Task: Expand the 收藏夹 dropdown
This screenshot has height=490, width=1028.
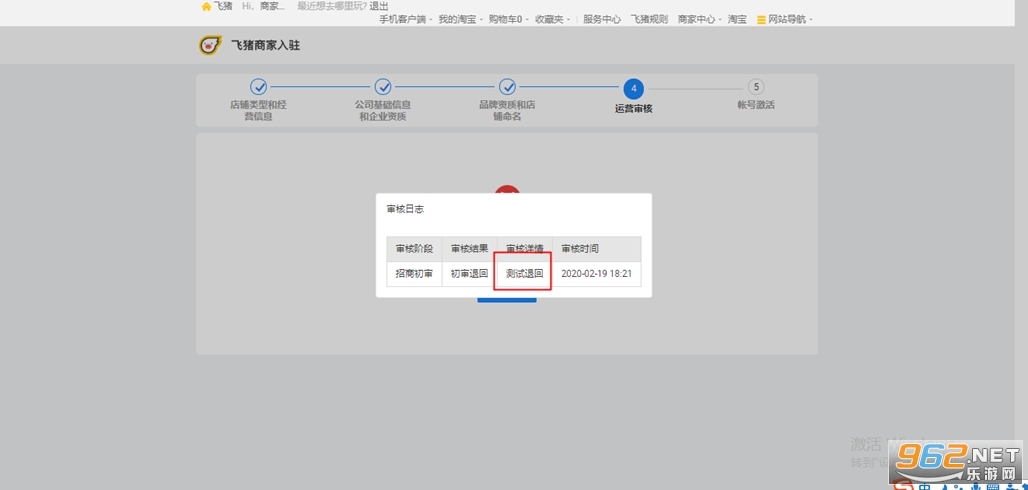Action: pos(552,19)
